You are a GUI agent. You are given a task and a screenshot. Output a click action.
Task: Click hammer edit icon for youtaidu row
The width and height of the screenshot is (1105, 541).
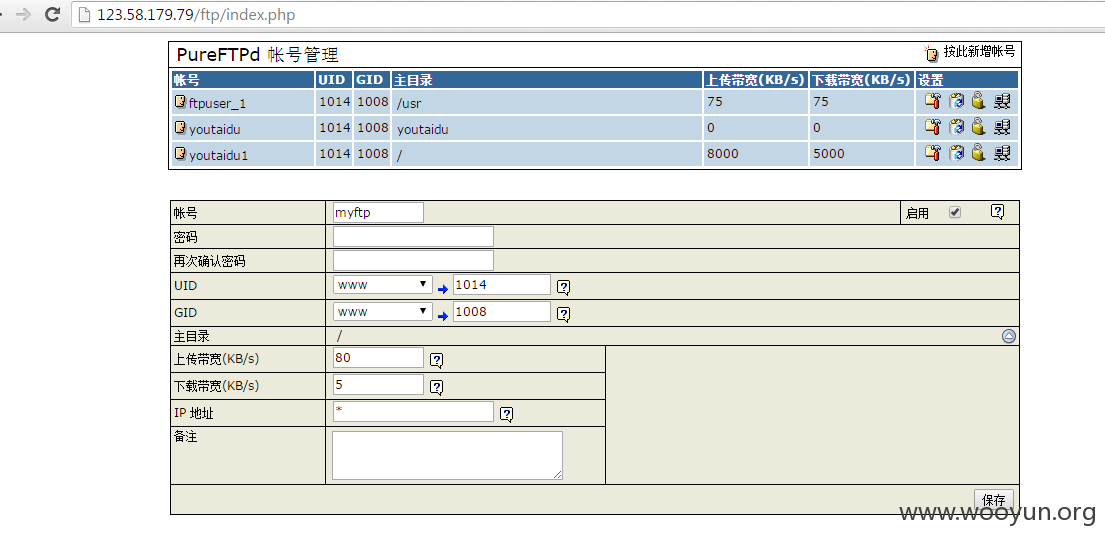pos(932,128)
